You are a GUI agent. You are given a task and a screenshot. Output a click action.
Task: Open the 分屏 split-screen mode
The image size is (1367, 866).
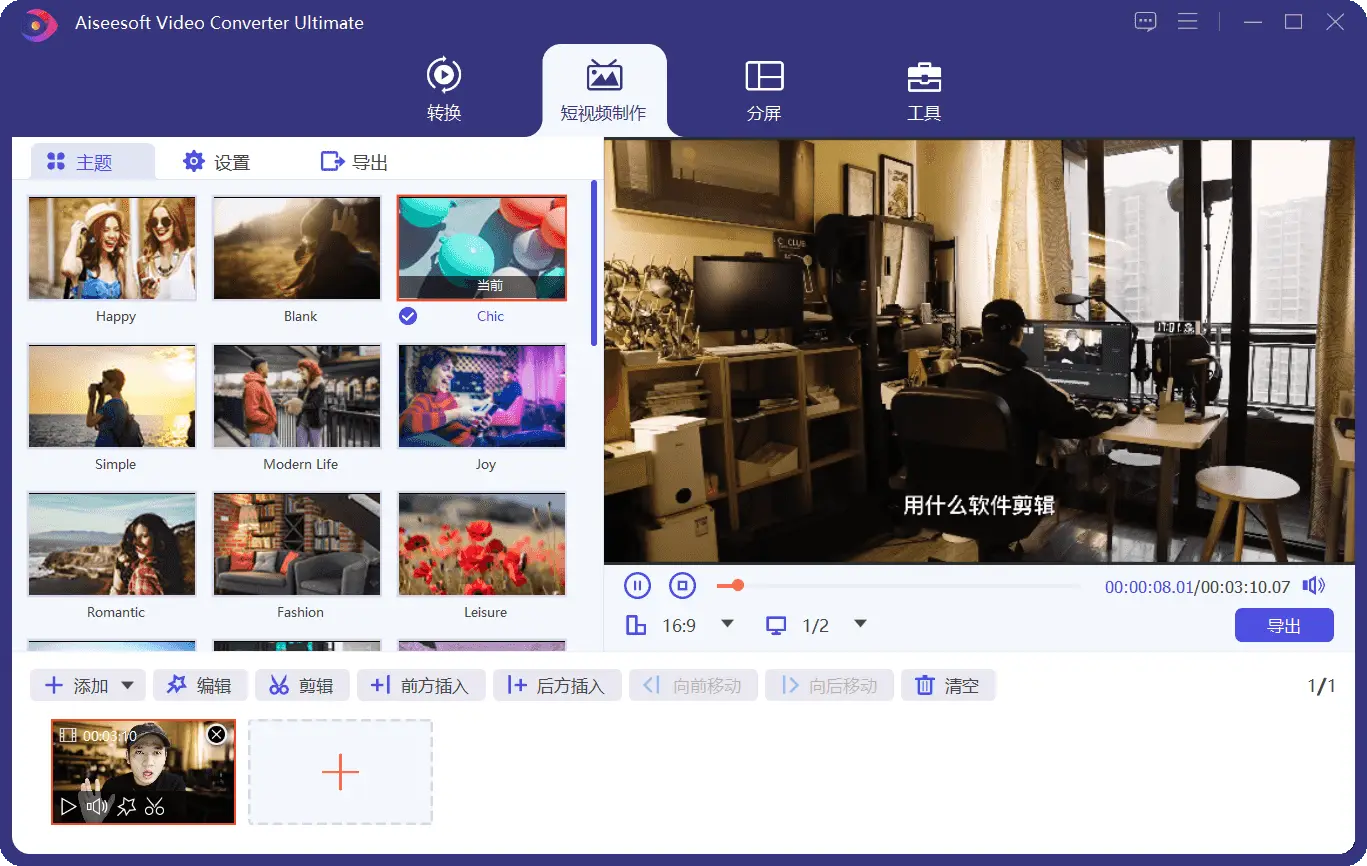pyautogui.click(x=763, y=90)
